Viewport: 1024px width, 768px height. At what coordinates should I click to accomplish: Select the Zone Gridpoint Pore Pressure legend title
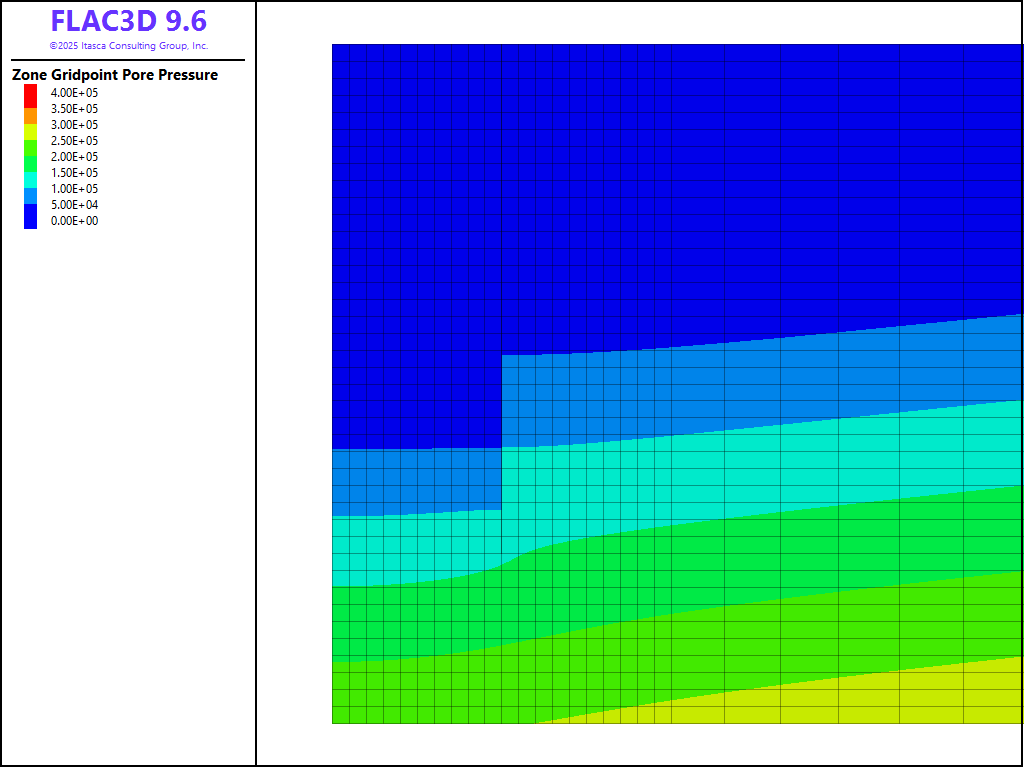coord(115,75)
